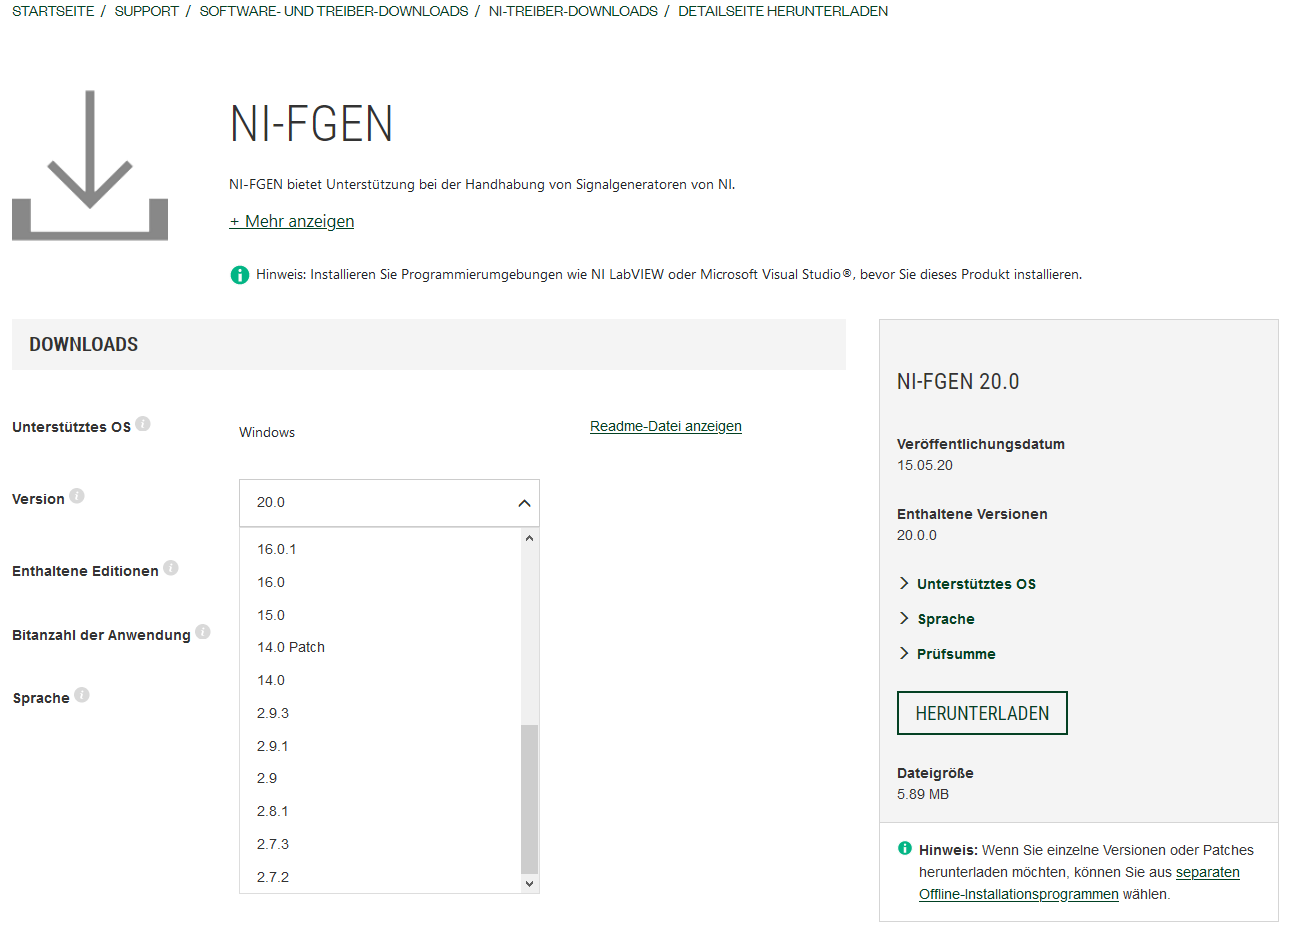Image resolution: width=1290 pixels, height=932 pixels.
Task: Open the info tooltip next to Unterstütztes OS
Action: coord(143,423)
